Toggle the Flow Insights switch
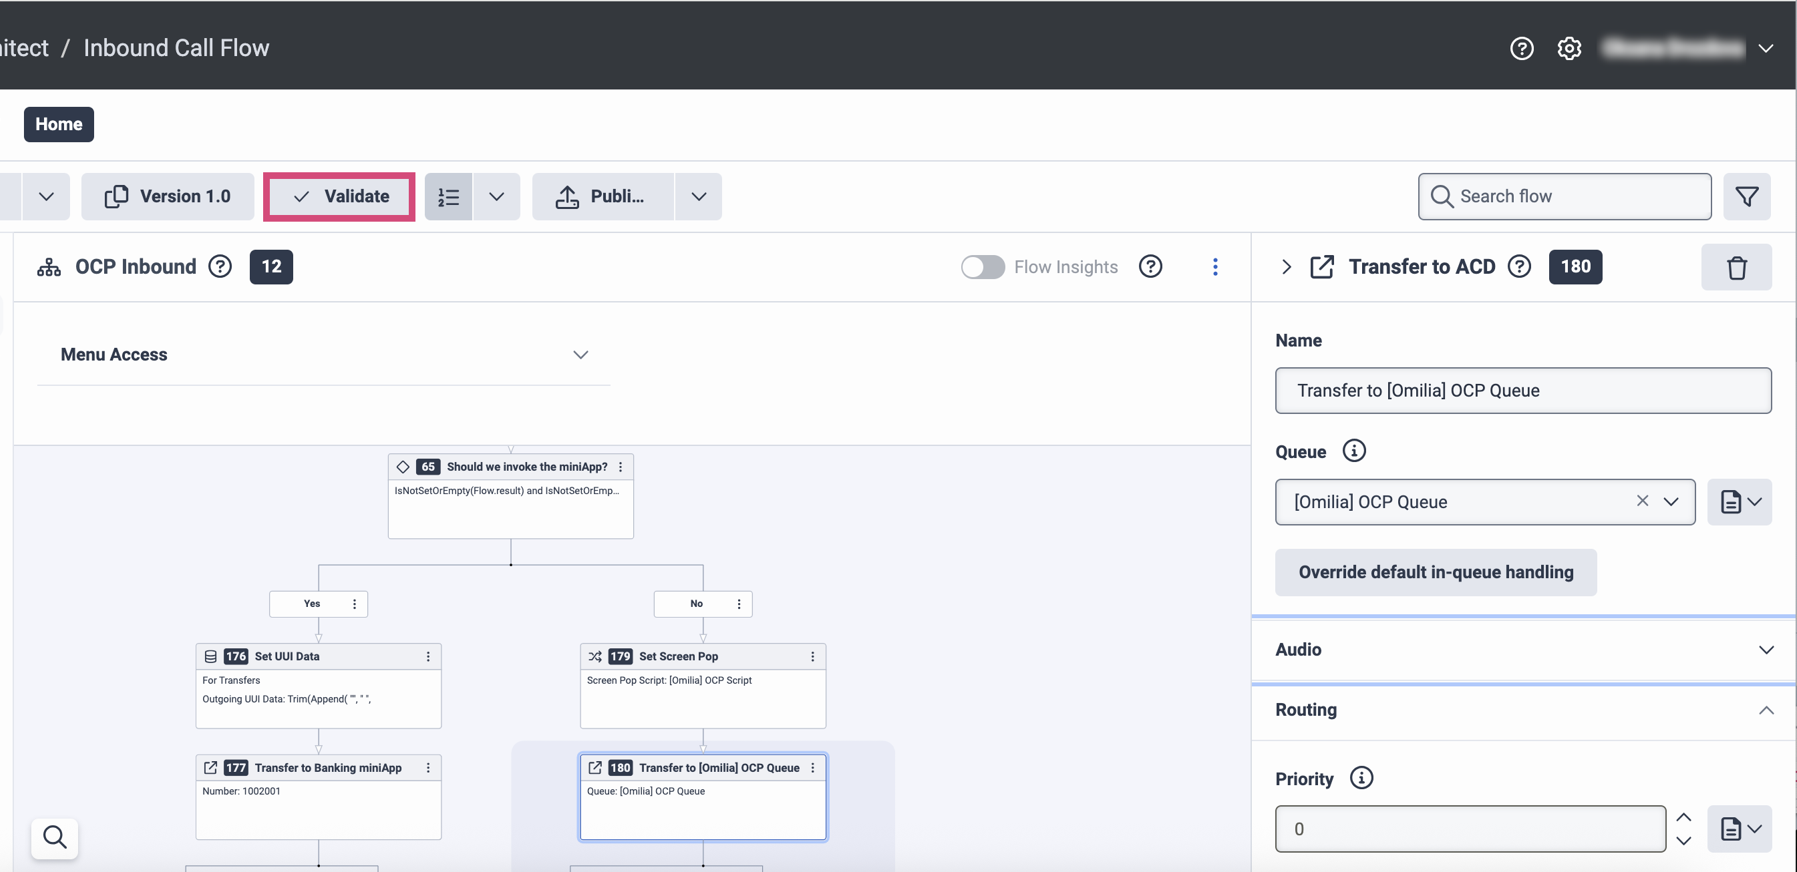Screen dimensions: 1797x872 982,267
